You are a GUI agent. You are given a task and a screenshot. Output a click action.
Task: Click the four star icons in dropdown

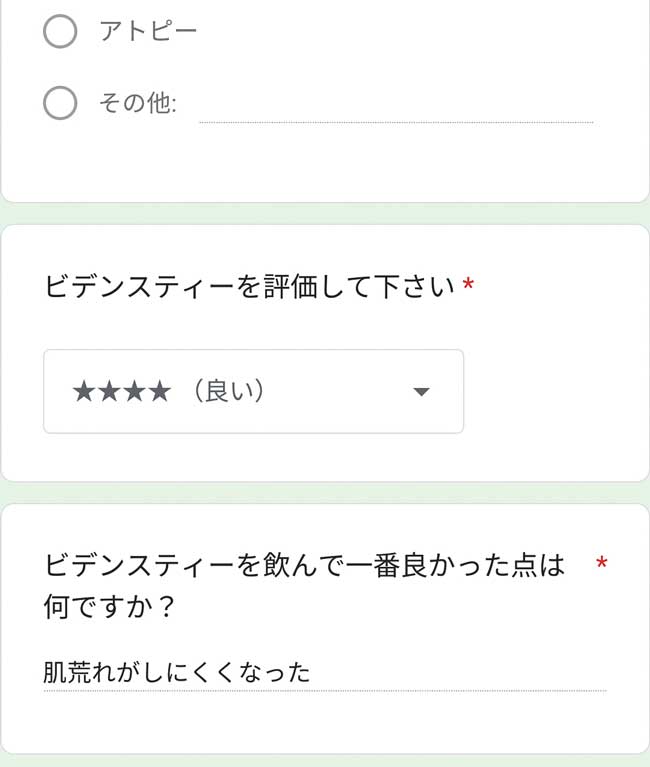tap(122, 391)
